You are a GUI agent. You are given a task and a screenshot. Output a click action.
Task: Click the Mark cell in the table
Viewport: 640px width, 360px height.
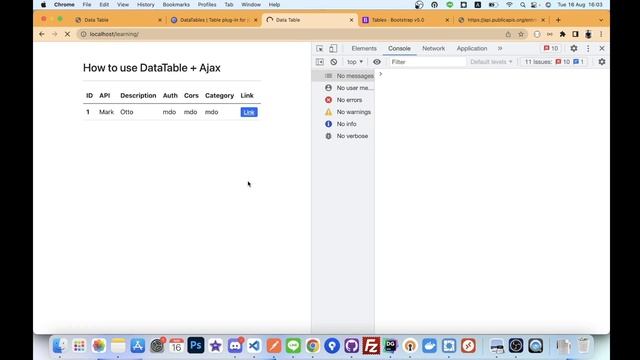coord(106,112)
